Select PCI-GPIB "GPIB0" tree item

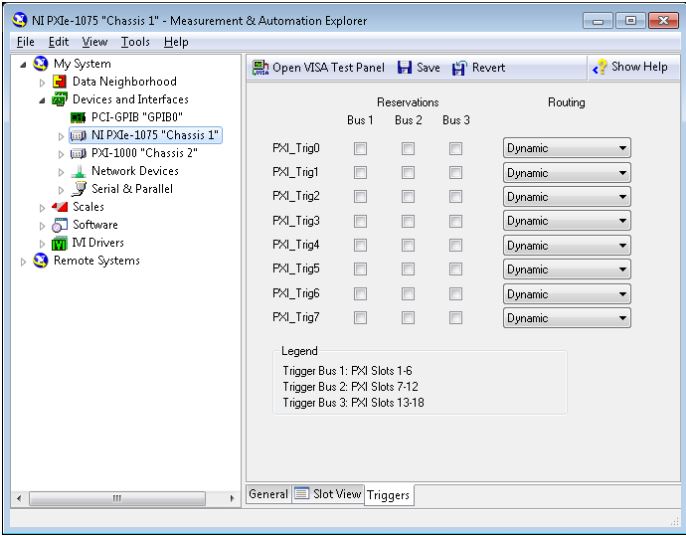(x=136, y=117)
